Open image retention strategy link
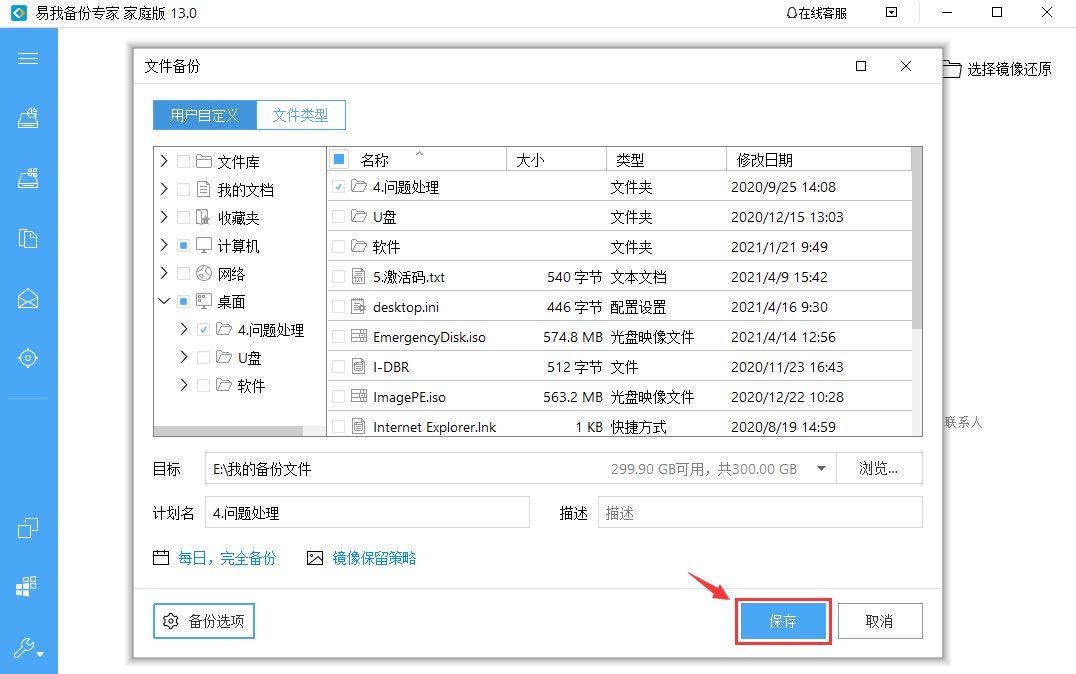 coord(374,558)
